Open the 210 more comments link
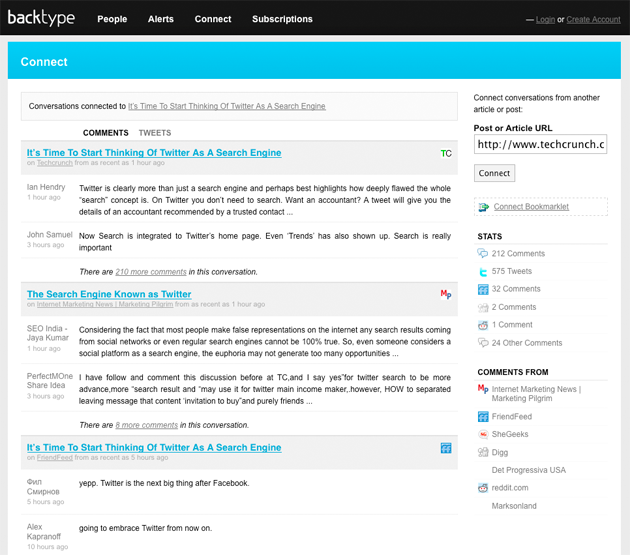The image size is (630, 555). 151,272
